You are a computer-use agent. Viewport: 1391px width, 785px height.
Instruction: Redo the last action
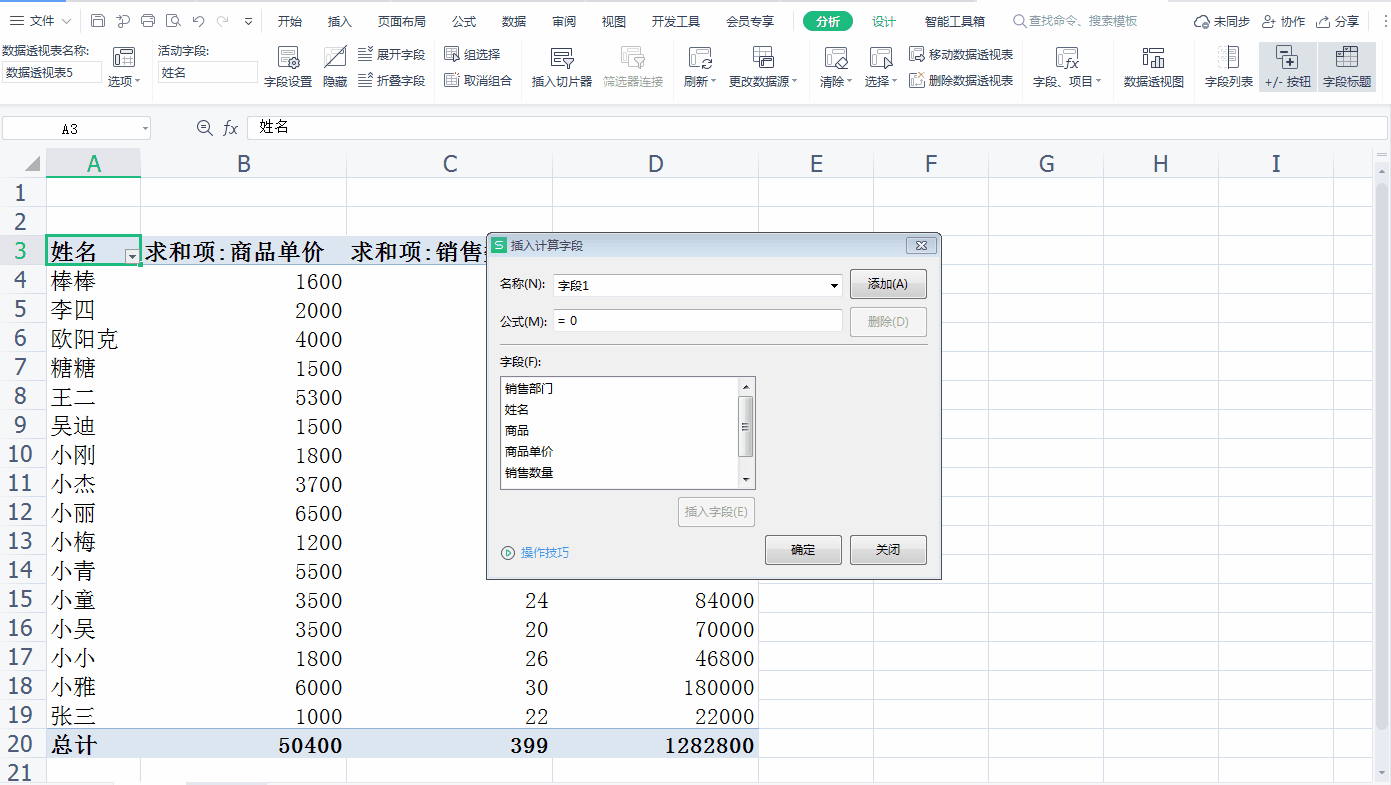[223, 21]
